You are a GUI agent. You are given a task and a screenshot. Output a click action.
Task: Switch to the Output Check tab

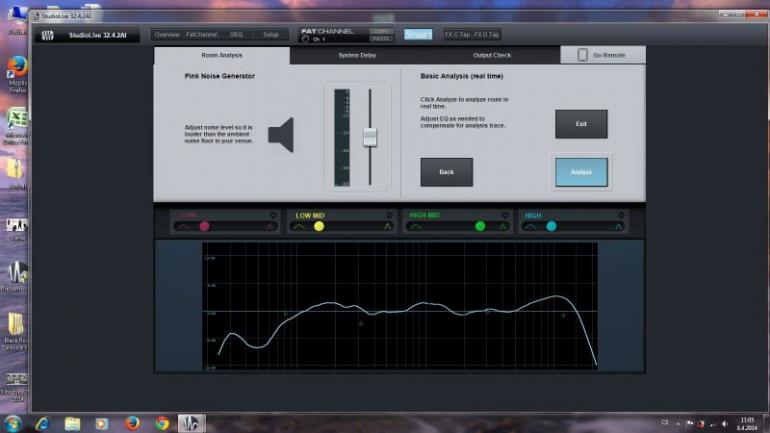point(492,55)
